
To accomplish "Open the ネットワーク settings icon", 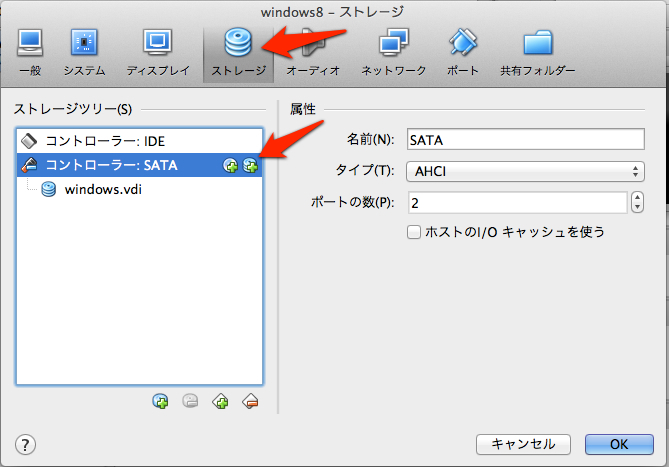I will 394,42.
